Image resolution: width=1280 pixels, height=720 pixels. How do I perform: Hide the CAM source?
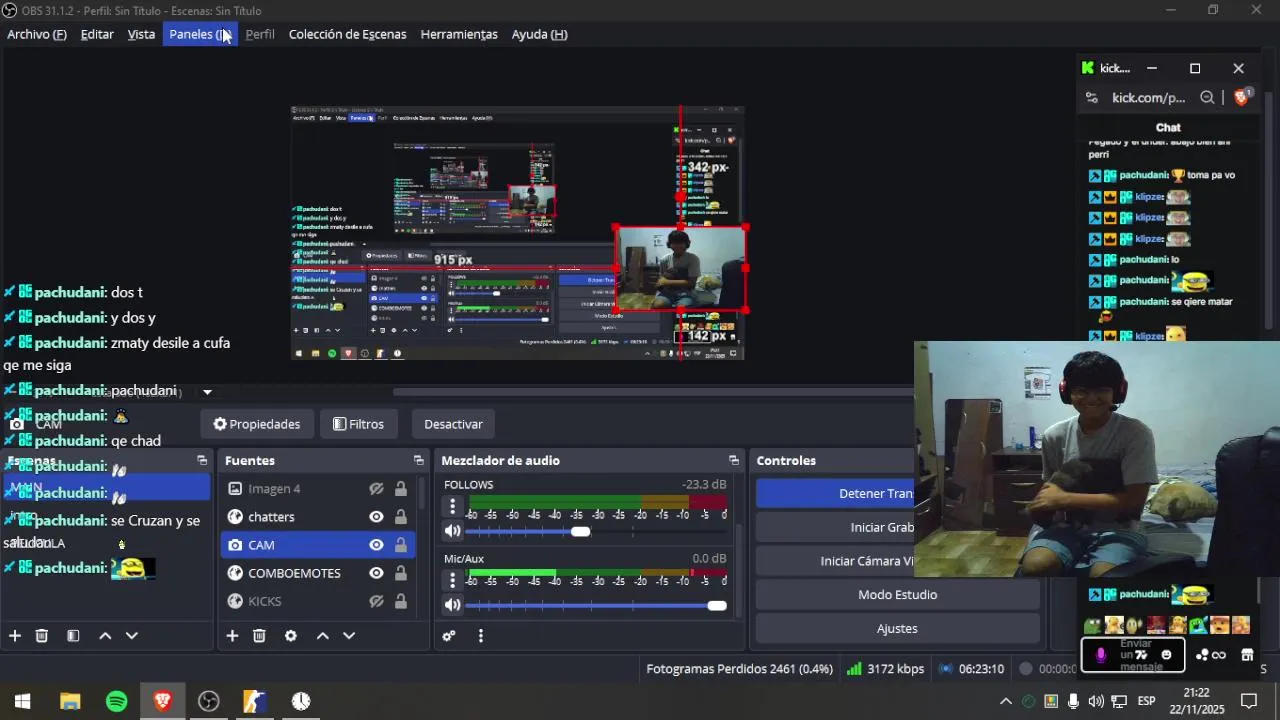click(376, 545)
